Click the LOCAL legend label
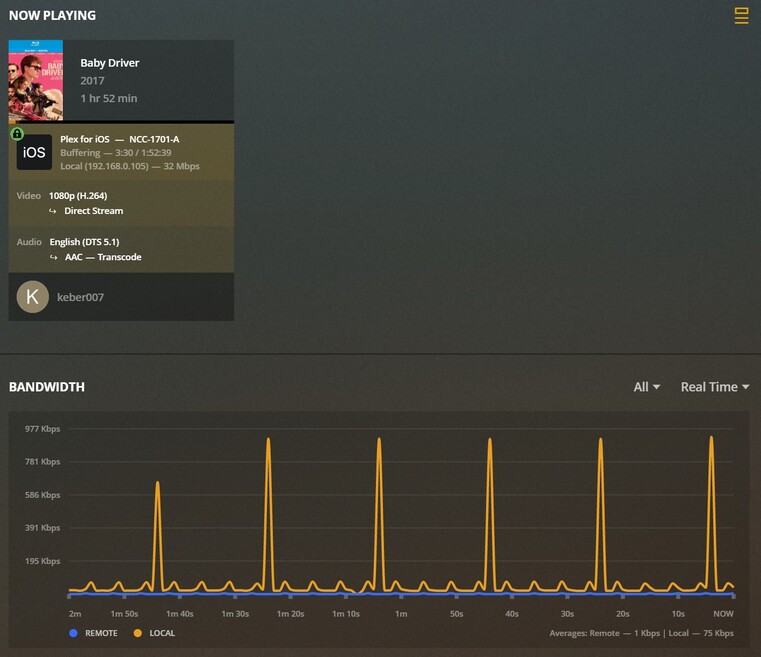Image resolution: width=761 pixels, height=657 pixels. [162, 633]
